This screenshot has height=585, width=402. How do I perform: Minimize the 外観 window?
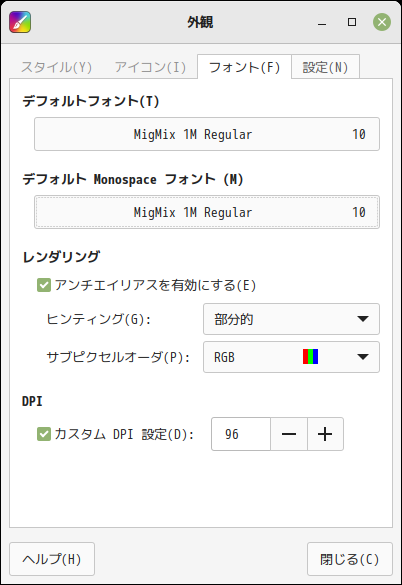pos(322,22)
